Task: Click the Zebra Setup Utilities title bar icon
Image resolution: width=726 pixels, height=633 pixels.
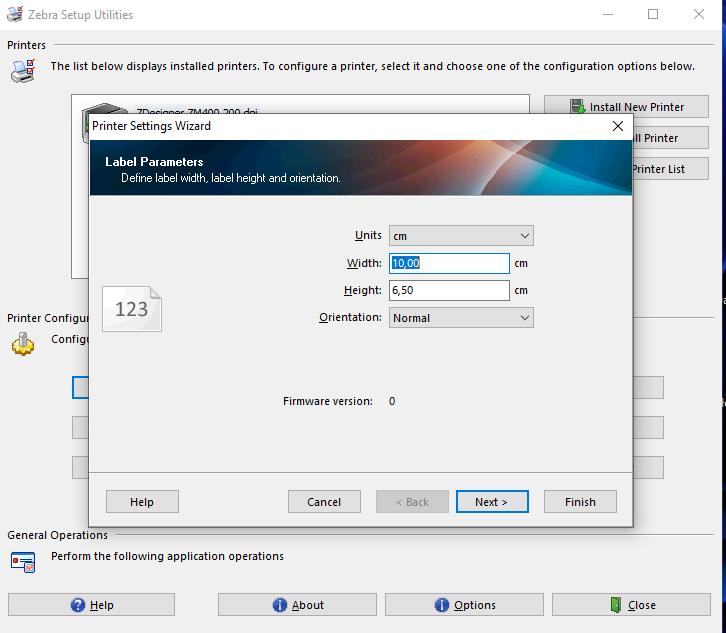Action: point(15,14)
